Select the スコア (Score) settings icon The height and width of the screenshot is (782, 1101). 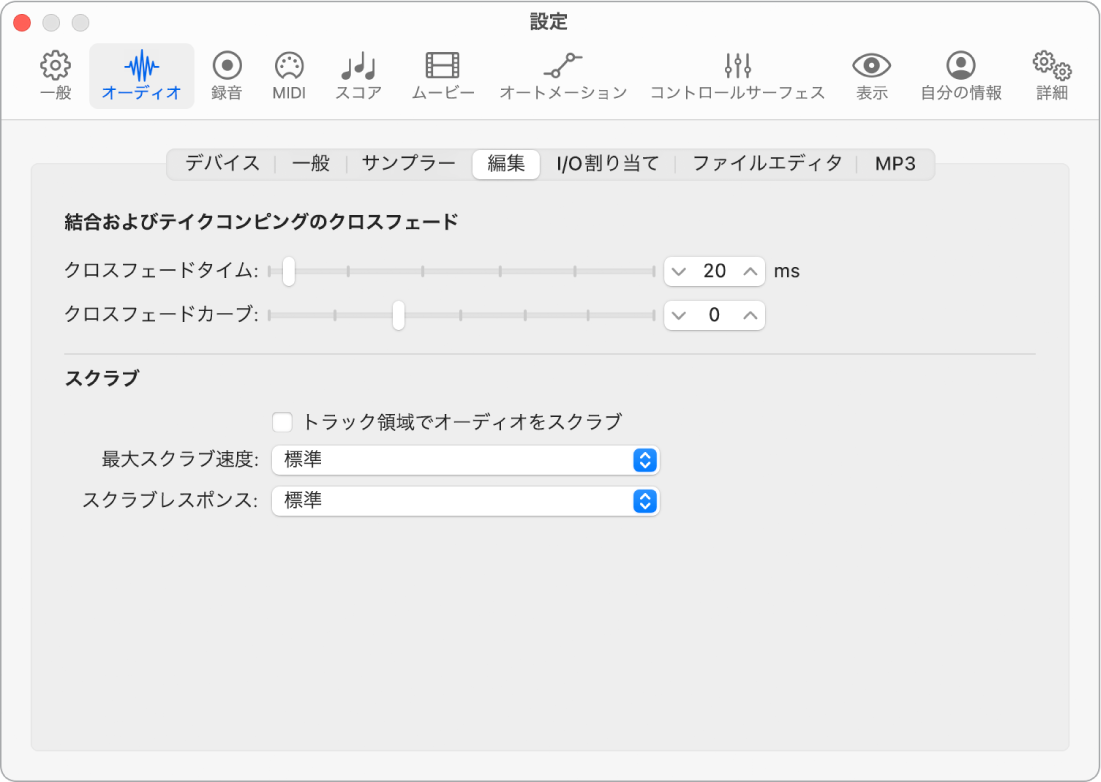click(356, 75)
